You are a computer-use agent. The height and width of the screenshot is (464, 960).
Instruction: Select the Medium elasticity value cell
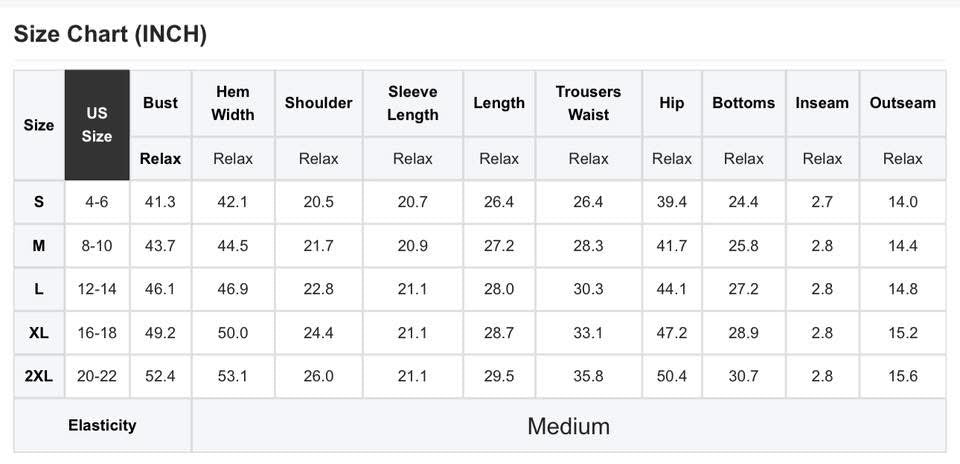click(x=568, y=427)
